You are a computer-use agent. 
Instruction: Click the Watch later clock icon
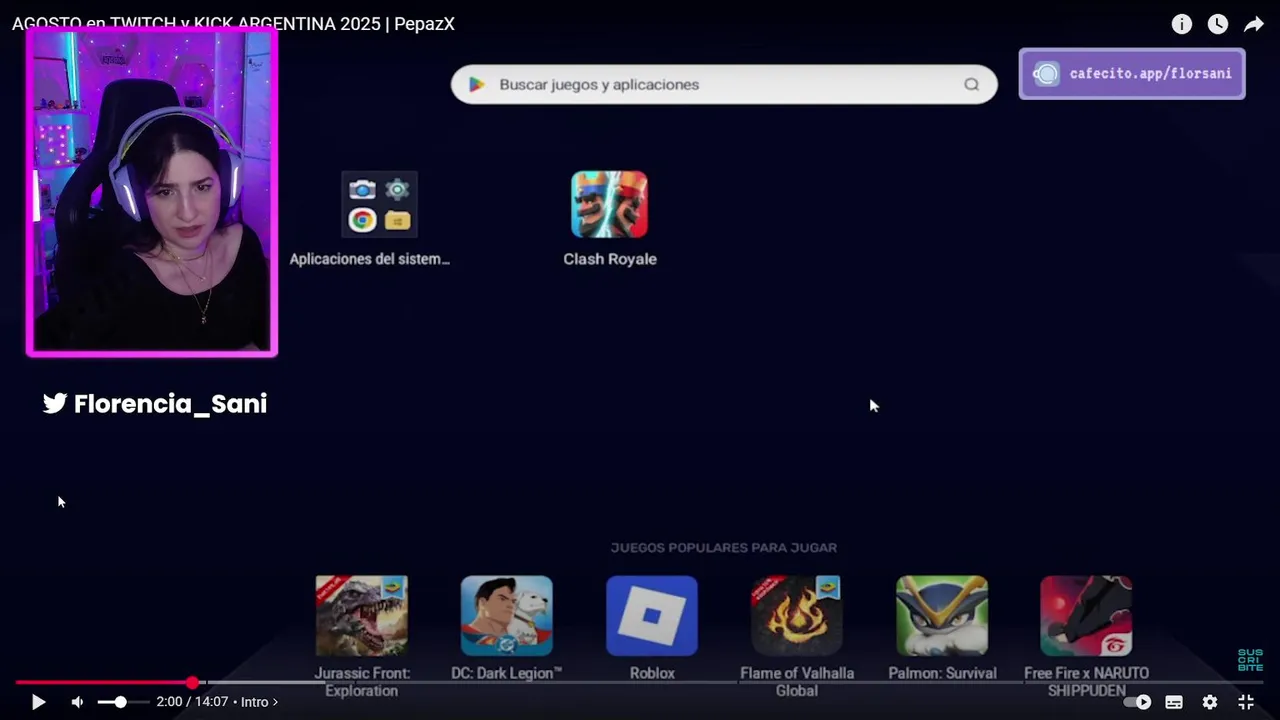point(1217,24)
